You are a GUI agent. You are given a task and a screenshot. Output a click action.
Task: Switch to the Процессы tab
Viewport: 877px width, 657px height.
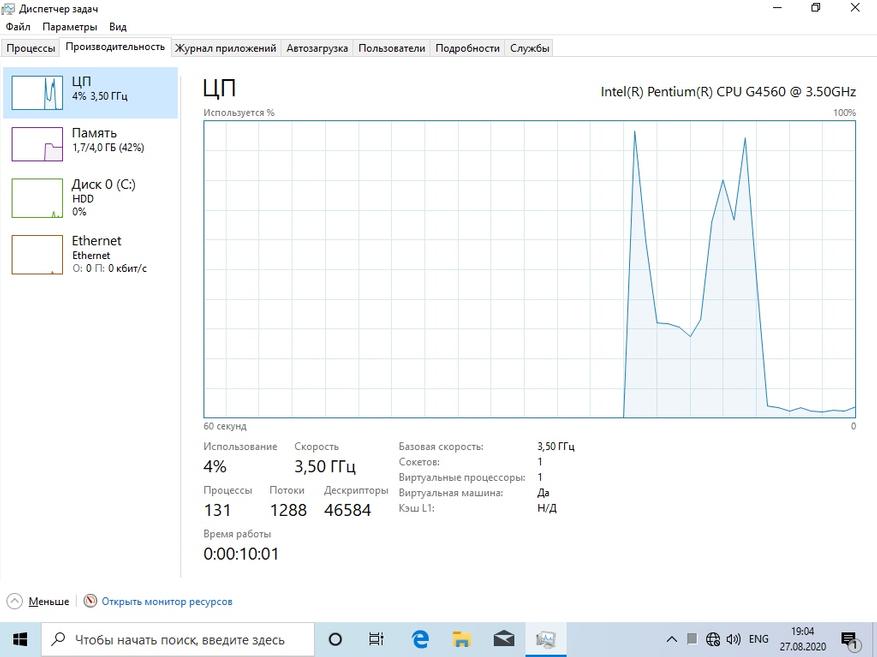tap(31, 48)
